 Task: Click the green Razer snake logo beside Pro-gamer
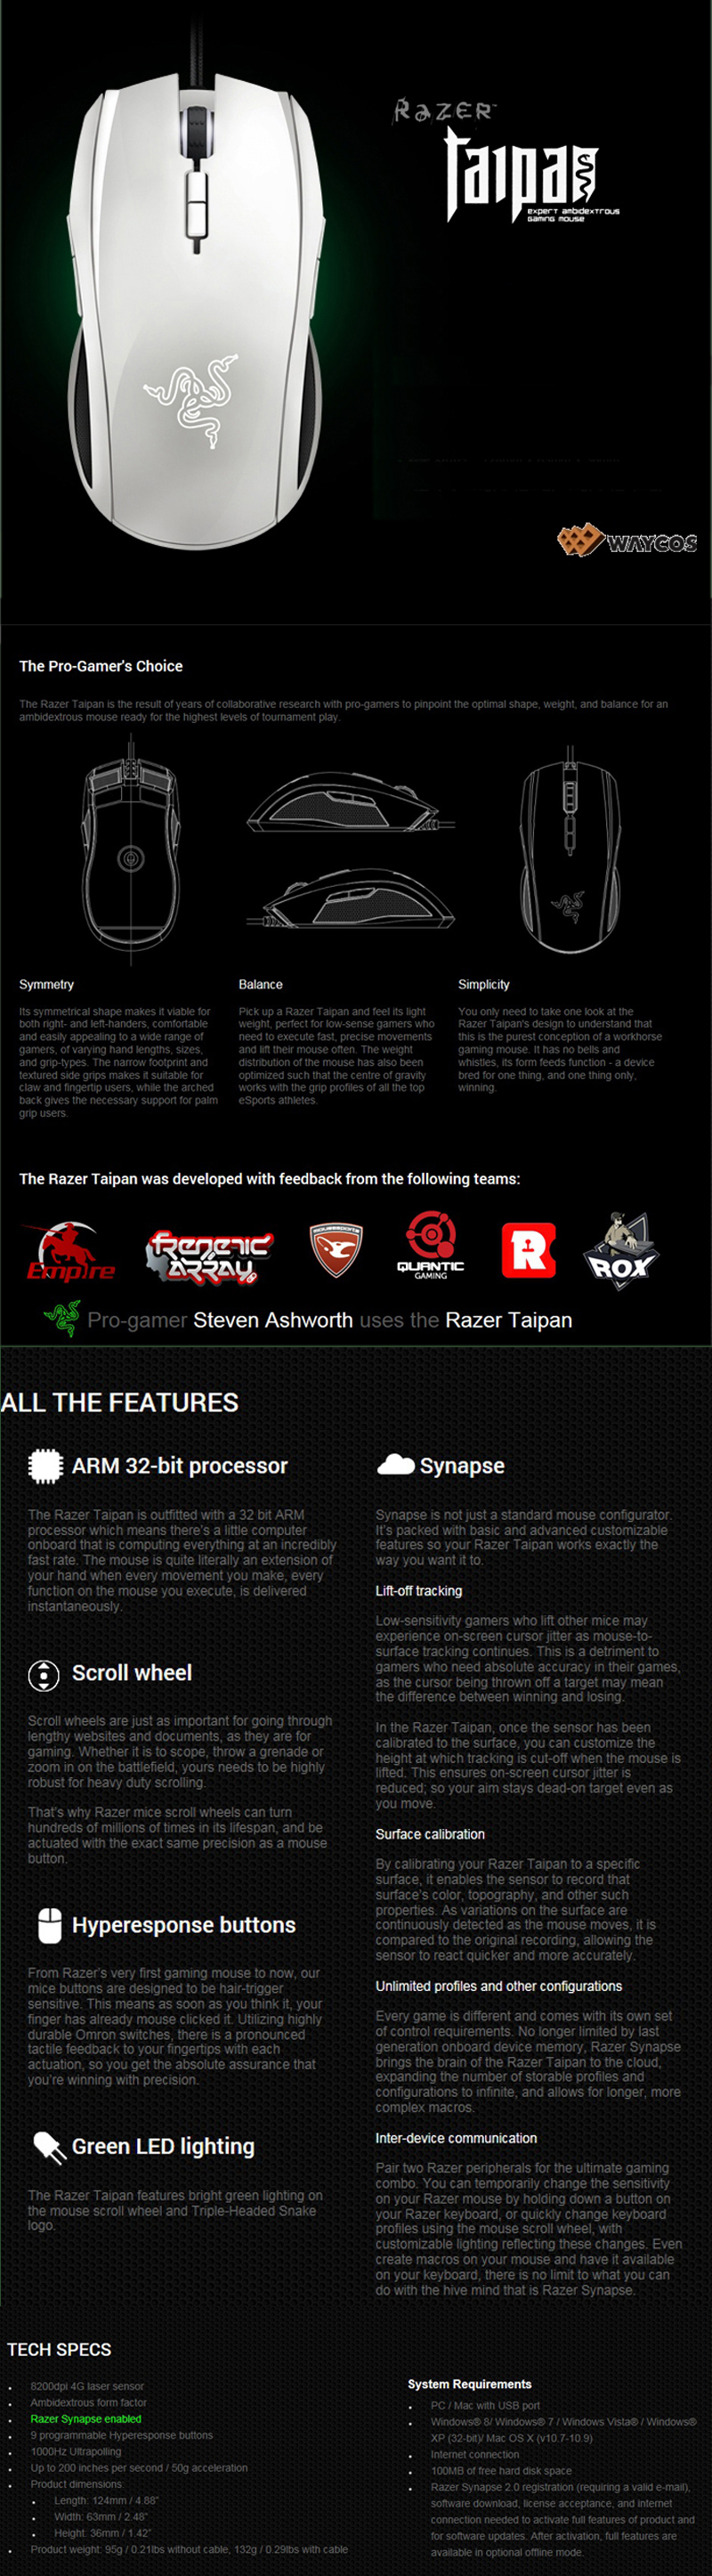click(62, 1318)
